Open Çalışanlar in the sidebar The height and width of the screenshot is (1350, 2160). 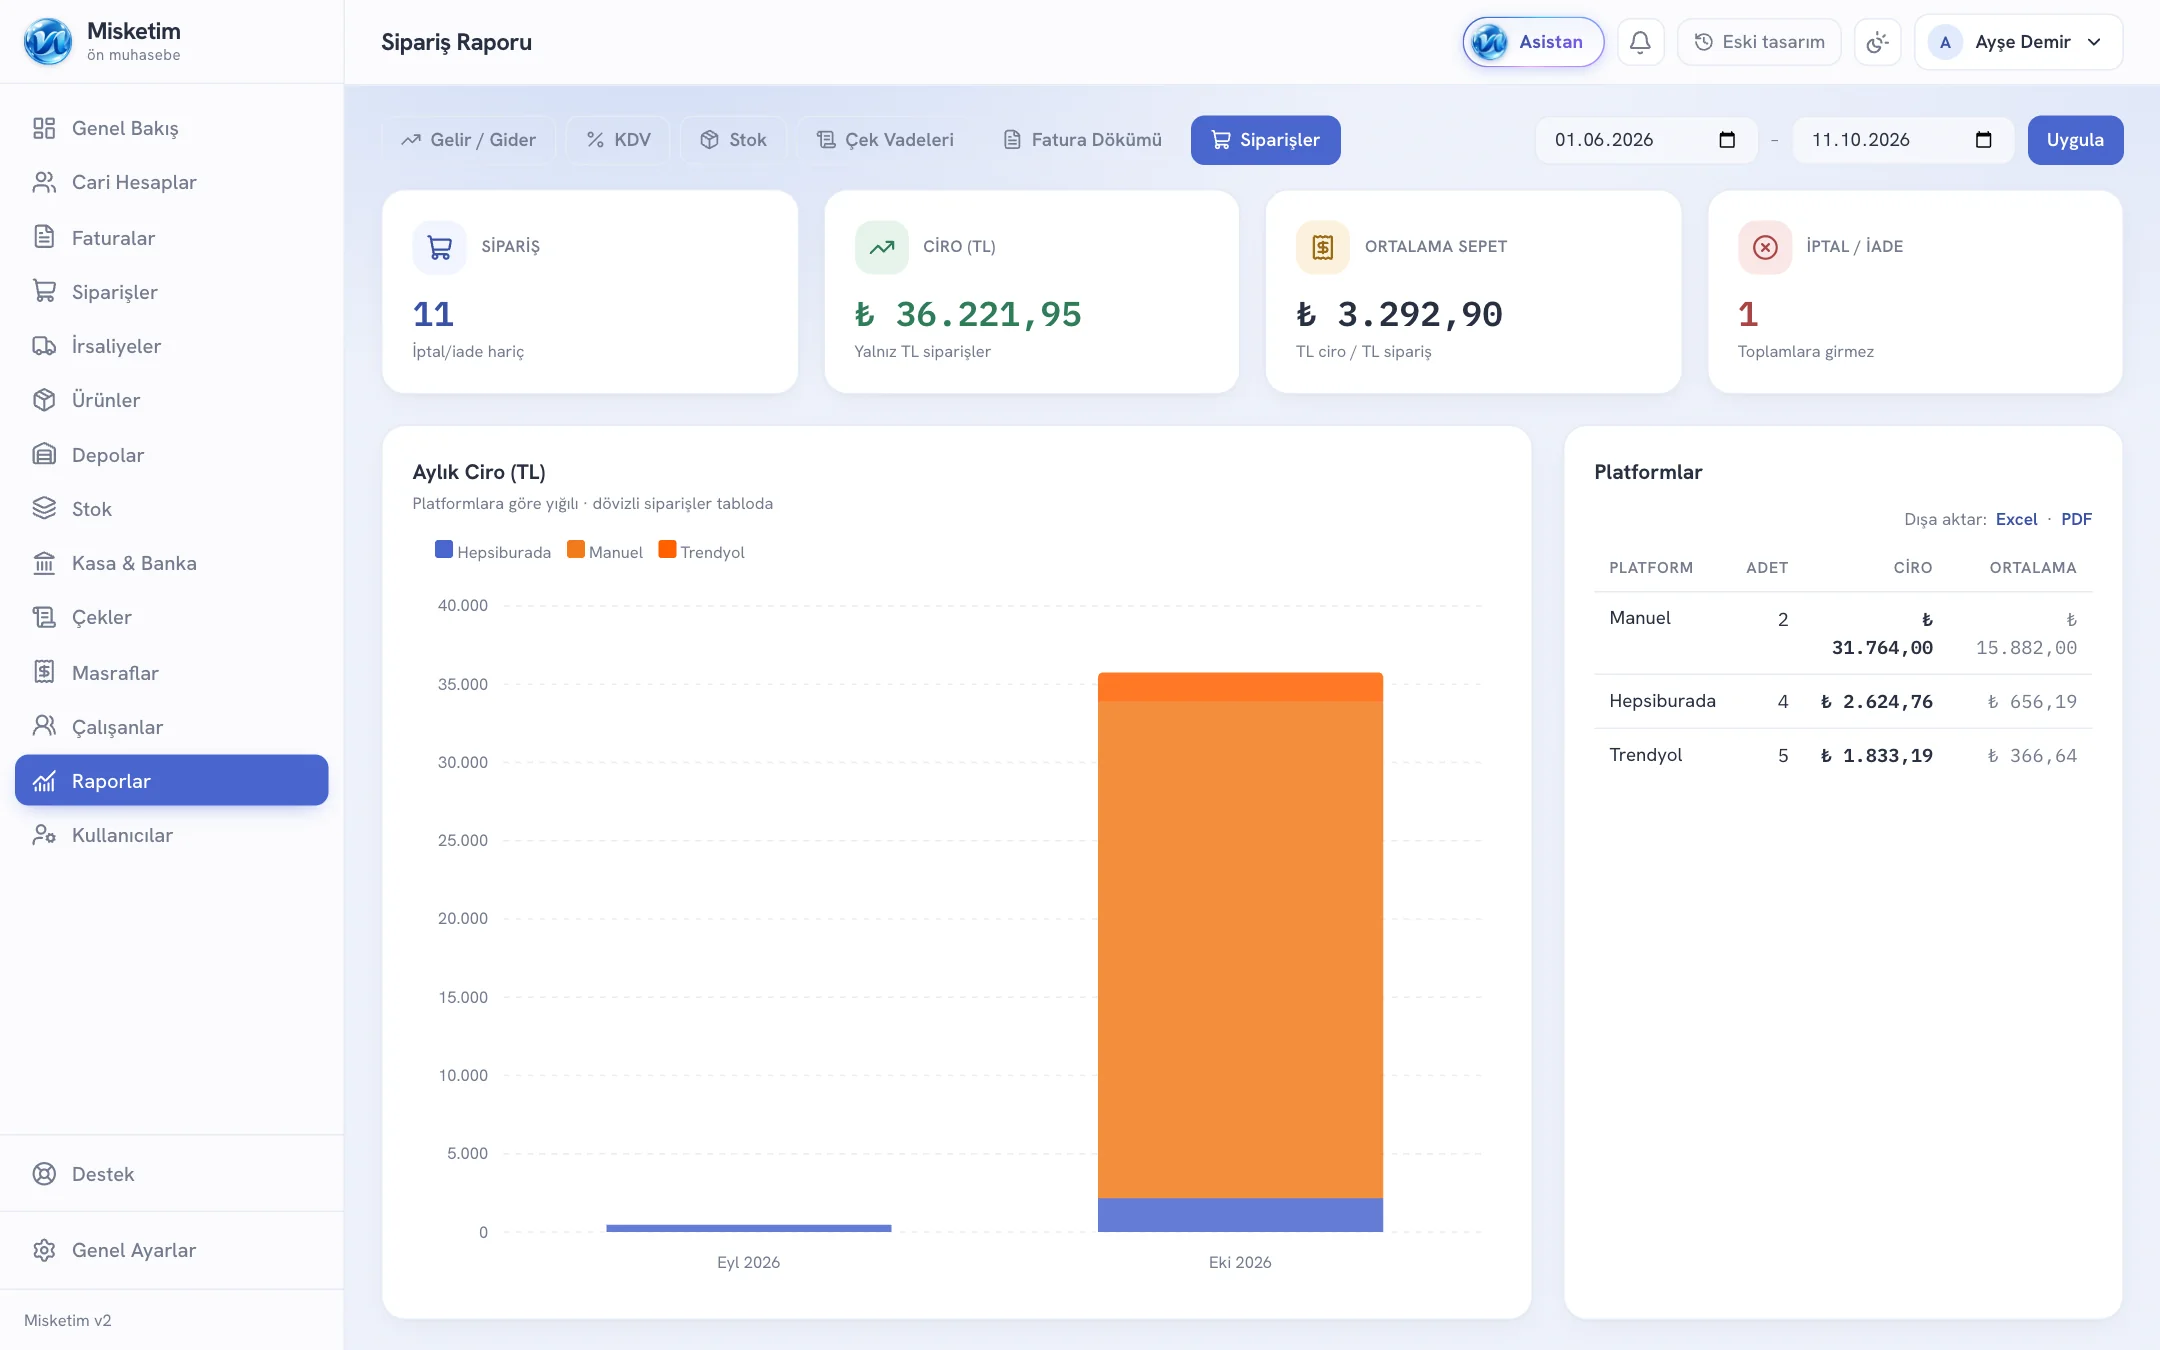point(171,726)
